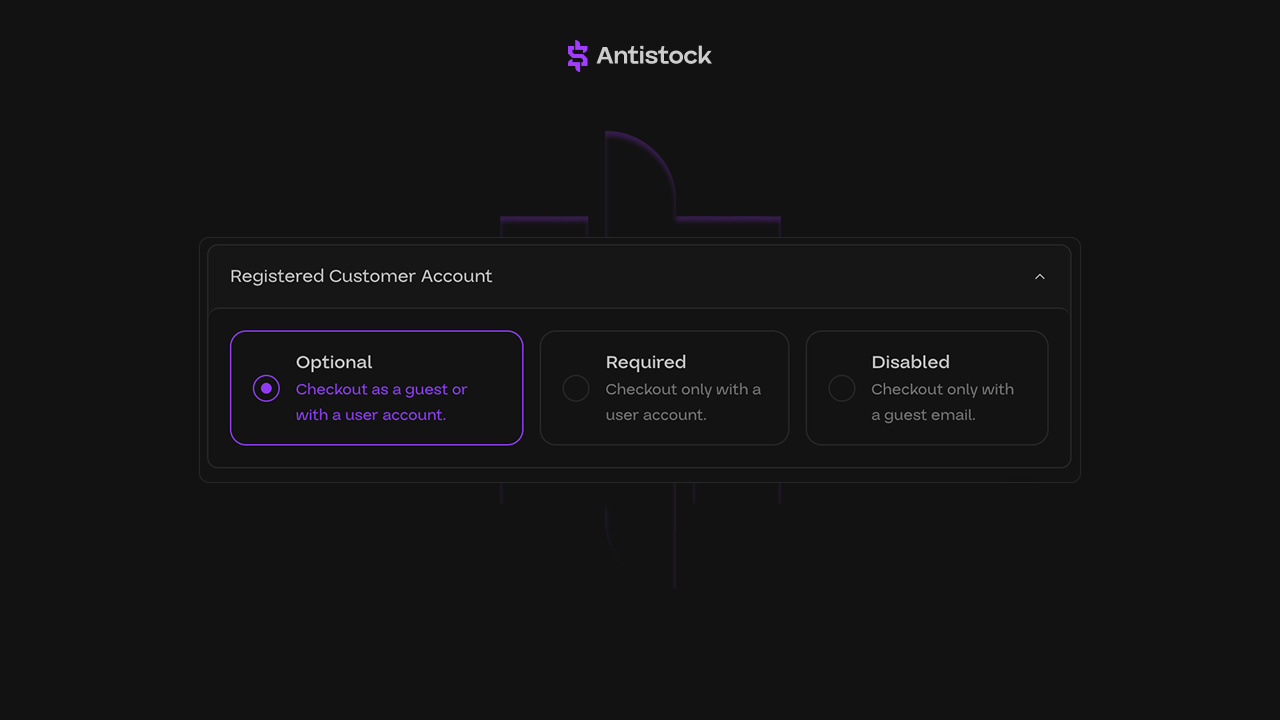Collapse the Registered Customer Account section chevron
Screen dimensions: 1280x720
(1039, 277)
